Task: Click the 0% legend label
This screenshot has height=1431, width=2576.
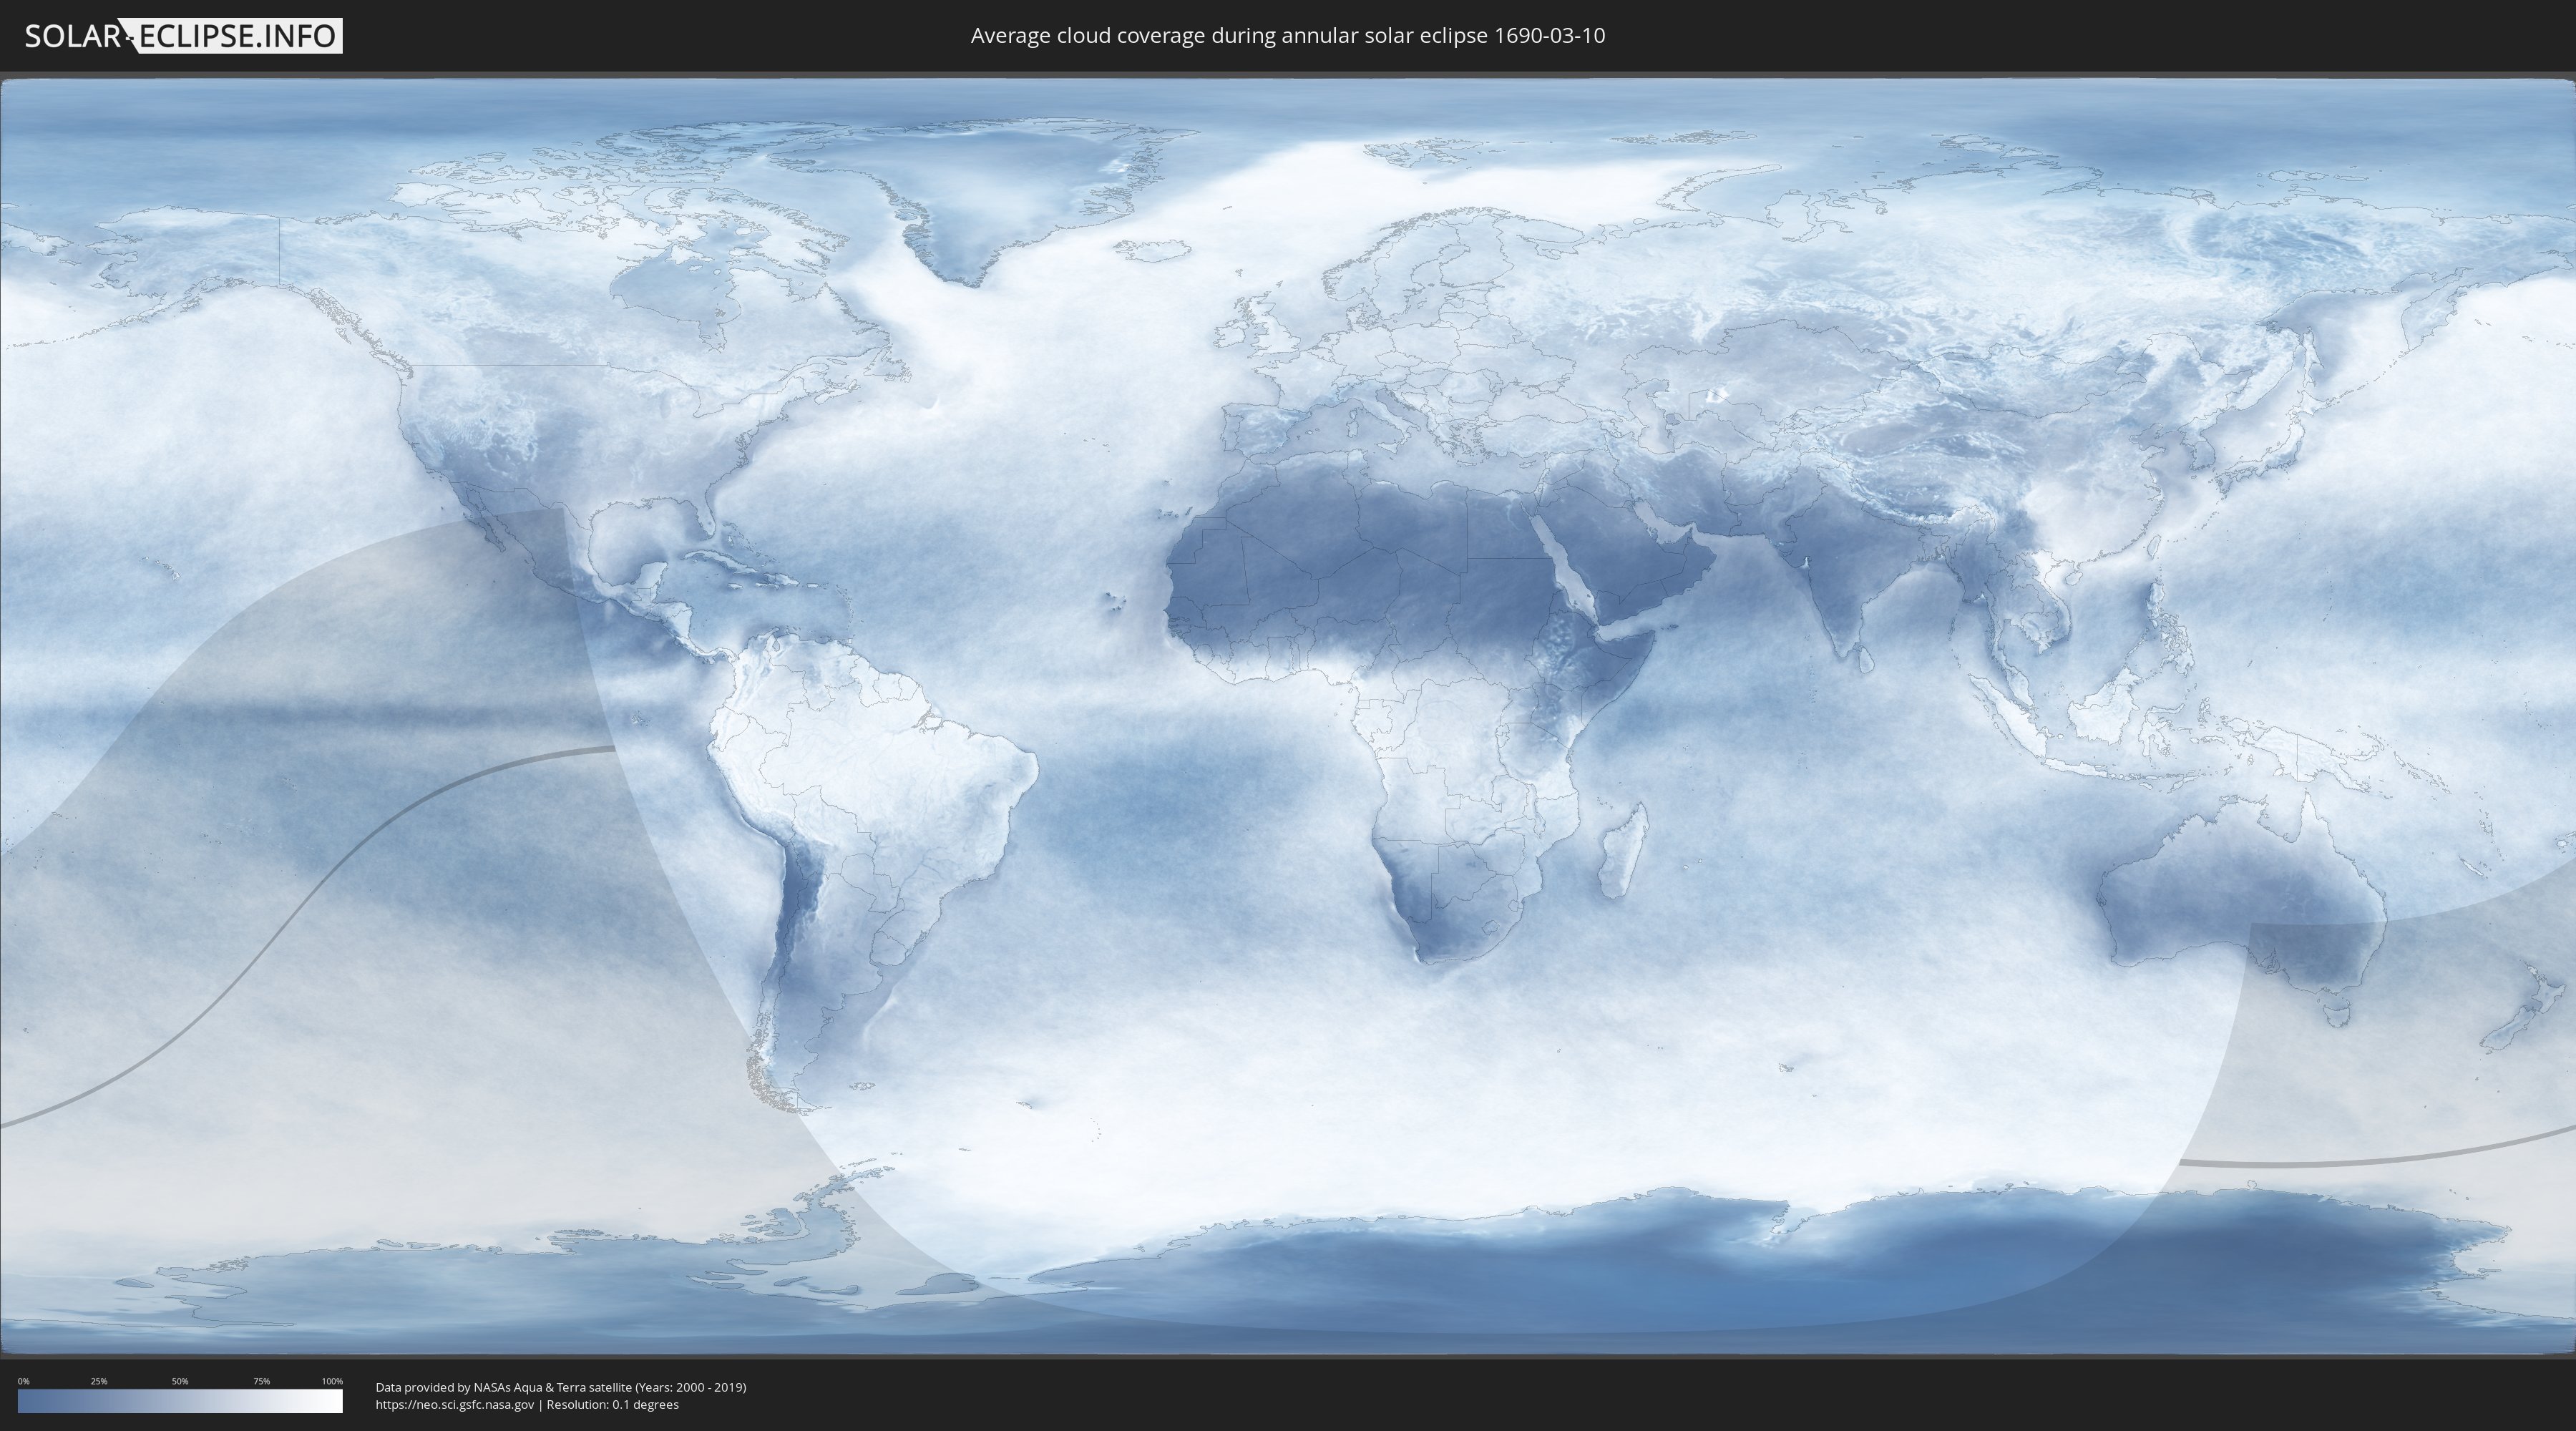Action: click(24, 1381)
